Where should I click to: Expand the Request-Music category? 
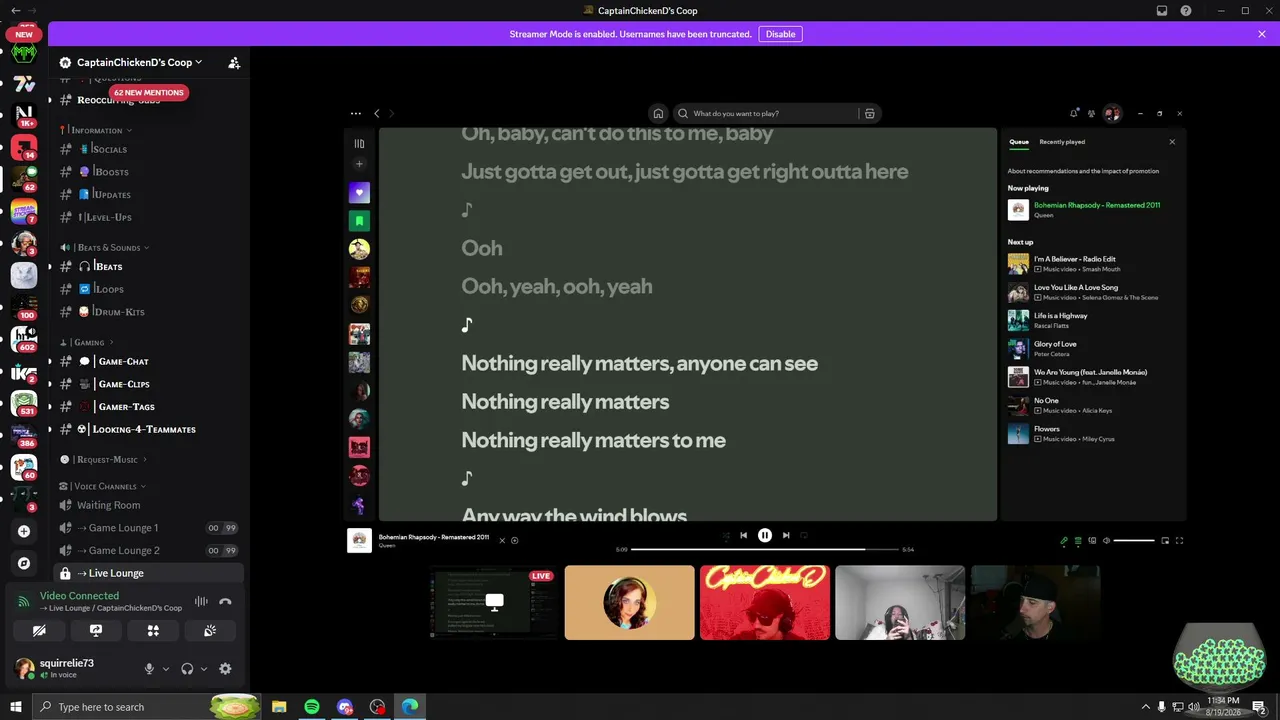(x=104, y=460)
